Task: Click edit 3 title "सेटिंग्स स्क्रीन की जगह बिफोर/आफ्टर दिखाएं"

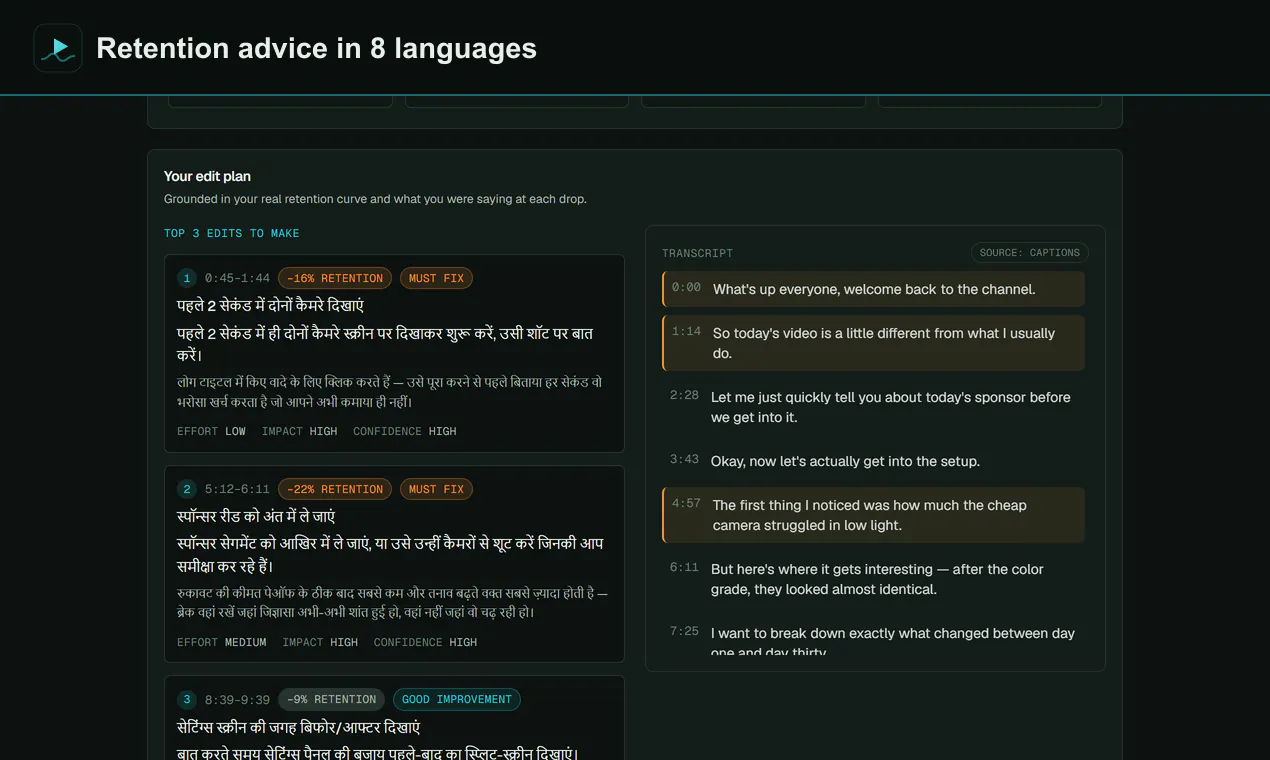Action: pos(299,727)
